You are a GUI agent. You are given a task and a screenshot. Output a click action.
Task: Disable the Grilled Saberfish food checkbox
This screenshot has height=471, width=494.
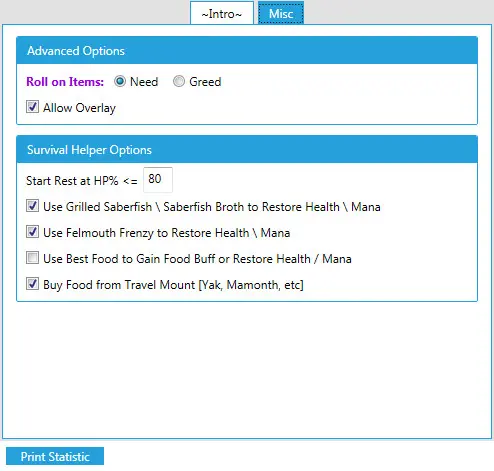[x=32, y=206]
